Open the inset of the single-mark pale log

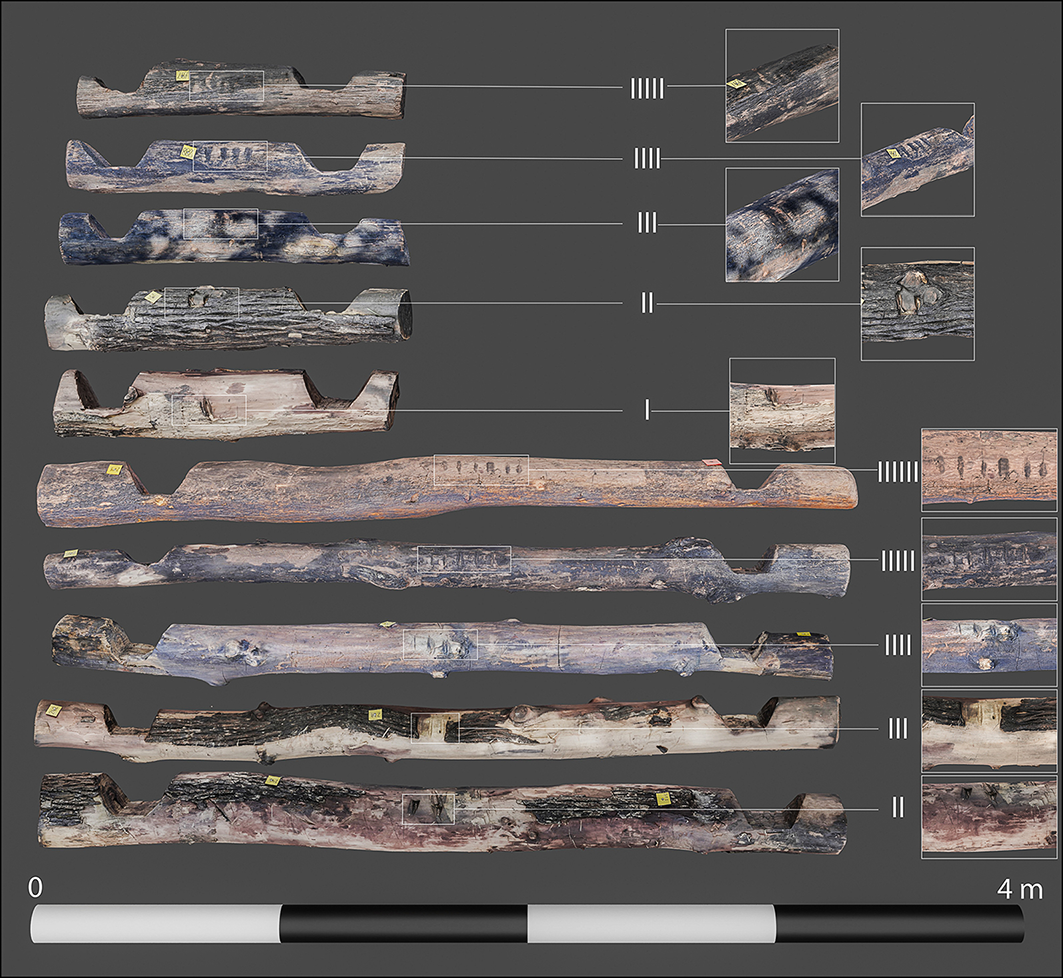pyautogui.click(x=782, y=411)
